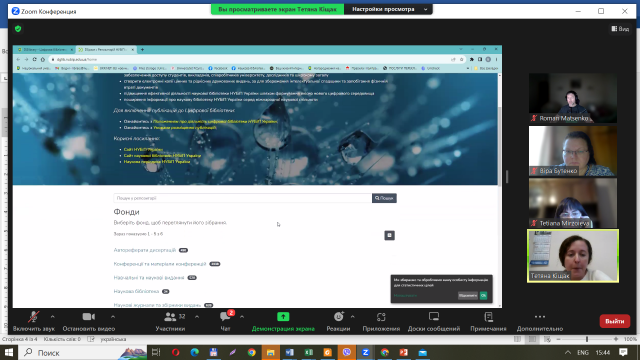Switch to Zoom taskbar icon
The width and height of the screenshot is (640, 360).
point(366,352)
